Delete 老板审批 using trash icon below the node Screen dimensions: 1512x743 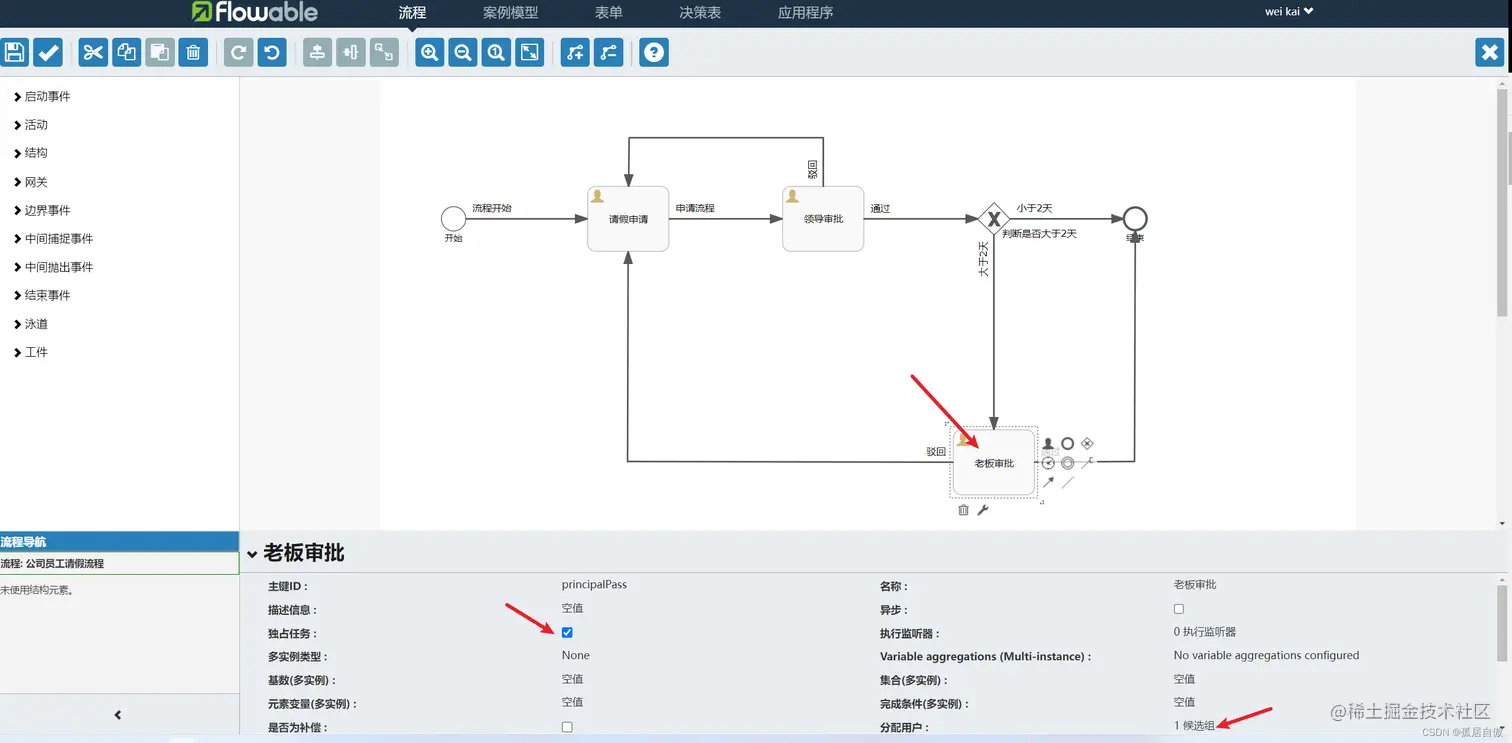[x=963, y=510]
